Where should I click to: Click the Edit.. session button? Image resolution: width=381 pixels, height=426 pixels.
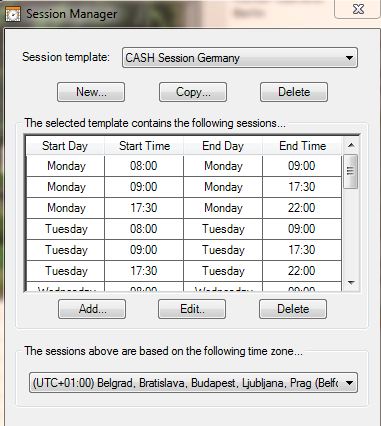192,309
